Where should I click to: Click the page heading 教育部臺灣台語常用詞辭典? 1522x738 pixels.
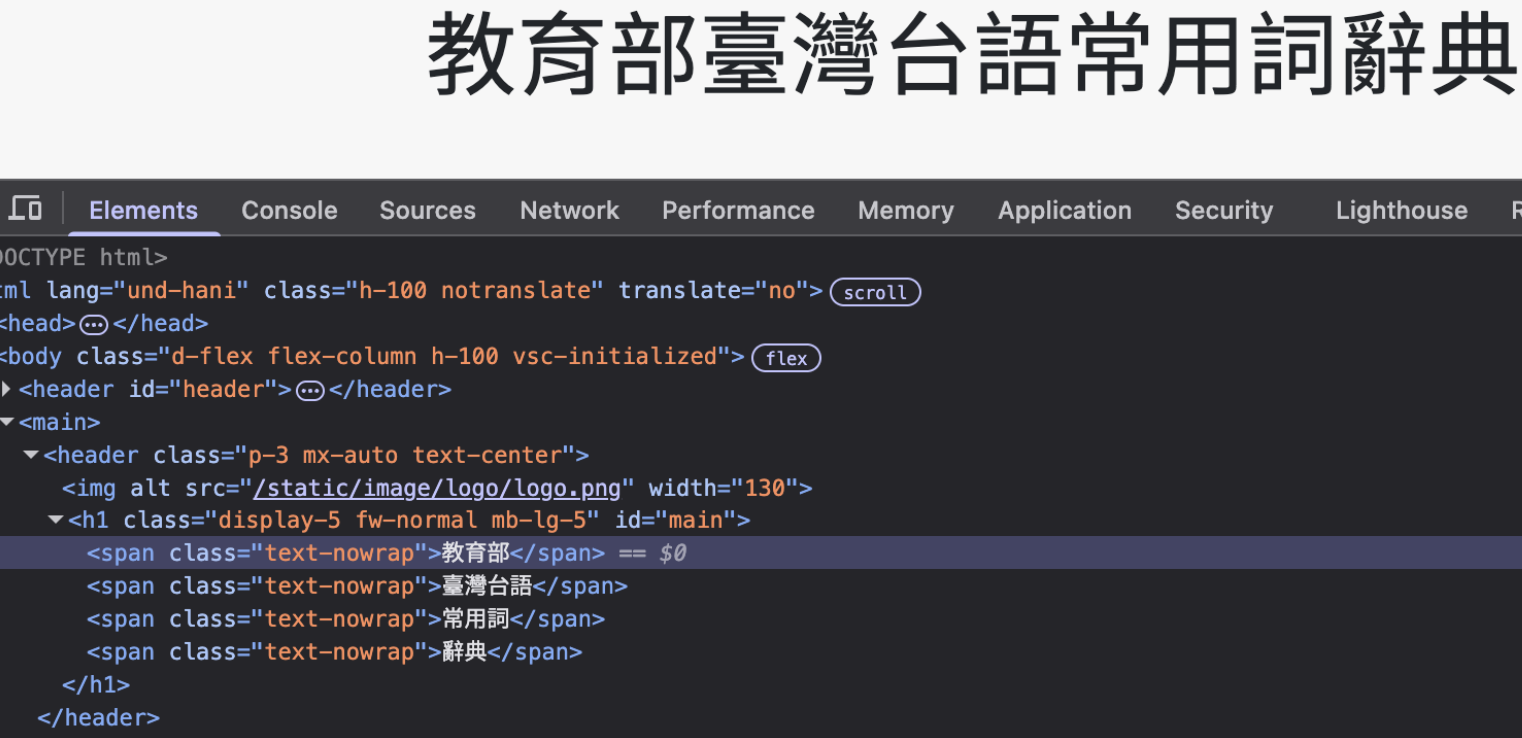point(975,55)
